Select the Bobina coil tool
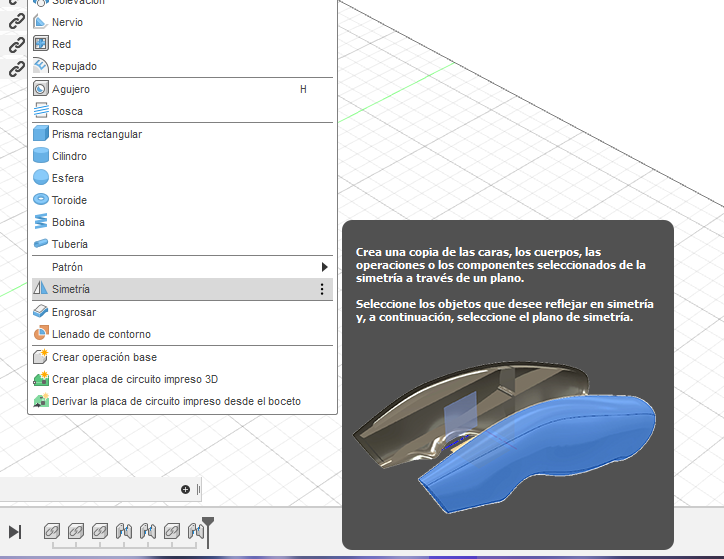Image resolution: width=724 pixels, height=559 pixels. pos(182,222)
